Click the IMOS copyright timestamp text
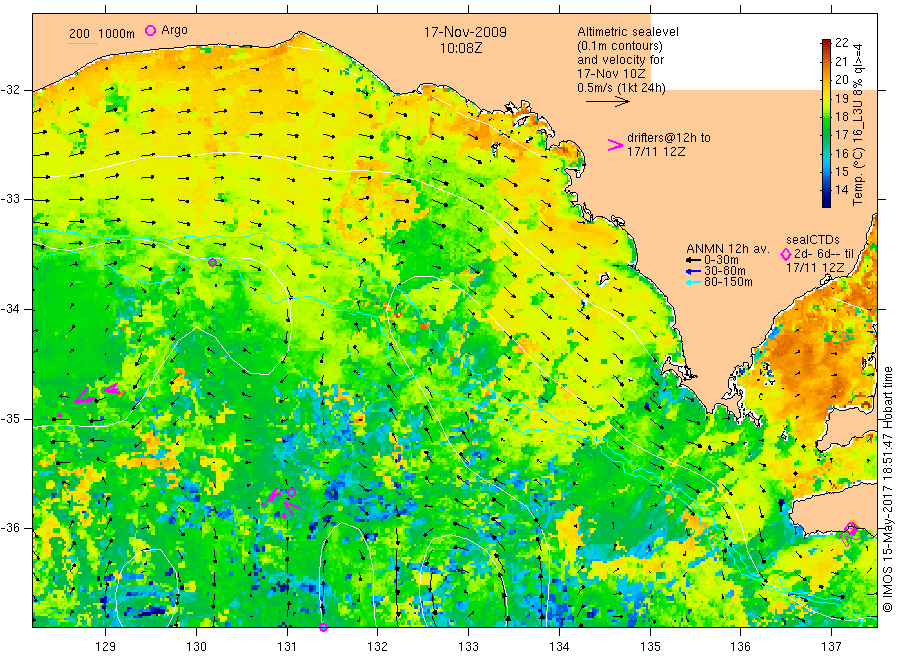Screen dimensions: 900x660 click(888, 489)
